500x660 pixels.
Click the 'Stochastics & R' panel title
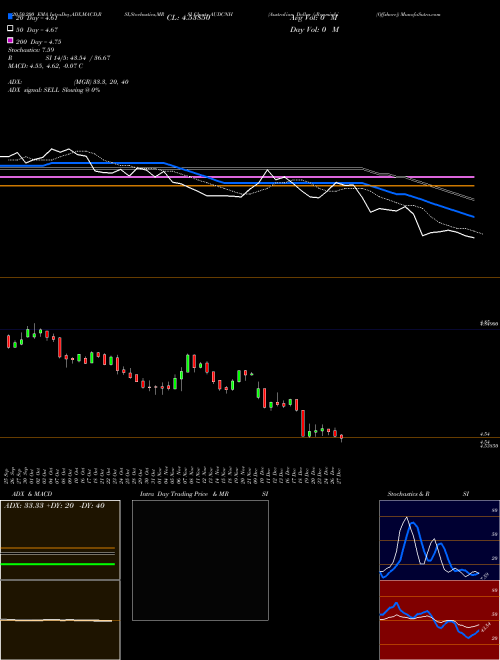coord(408,494)
